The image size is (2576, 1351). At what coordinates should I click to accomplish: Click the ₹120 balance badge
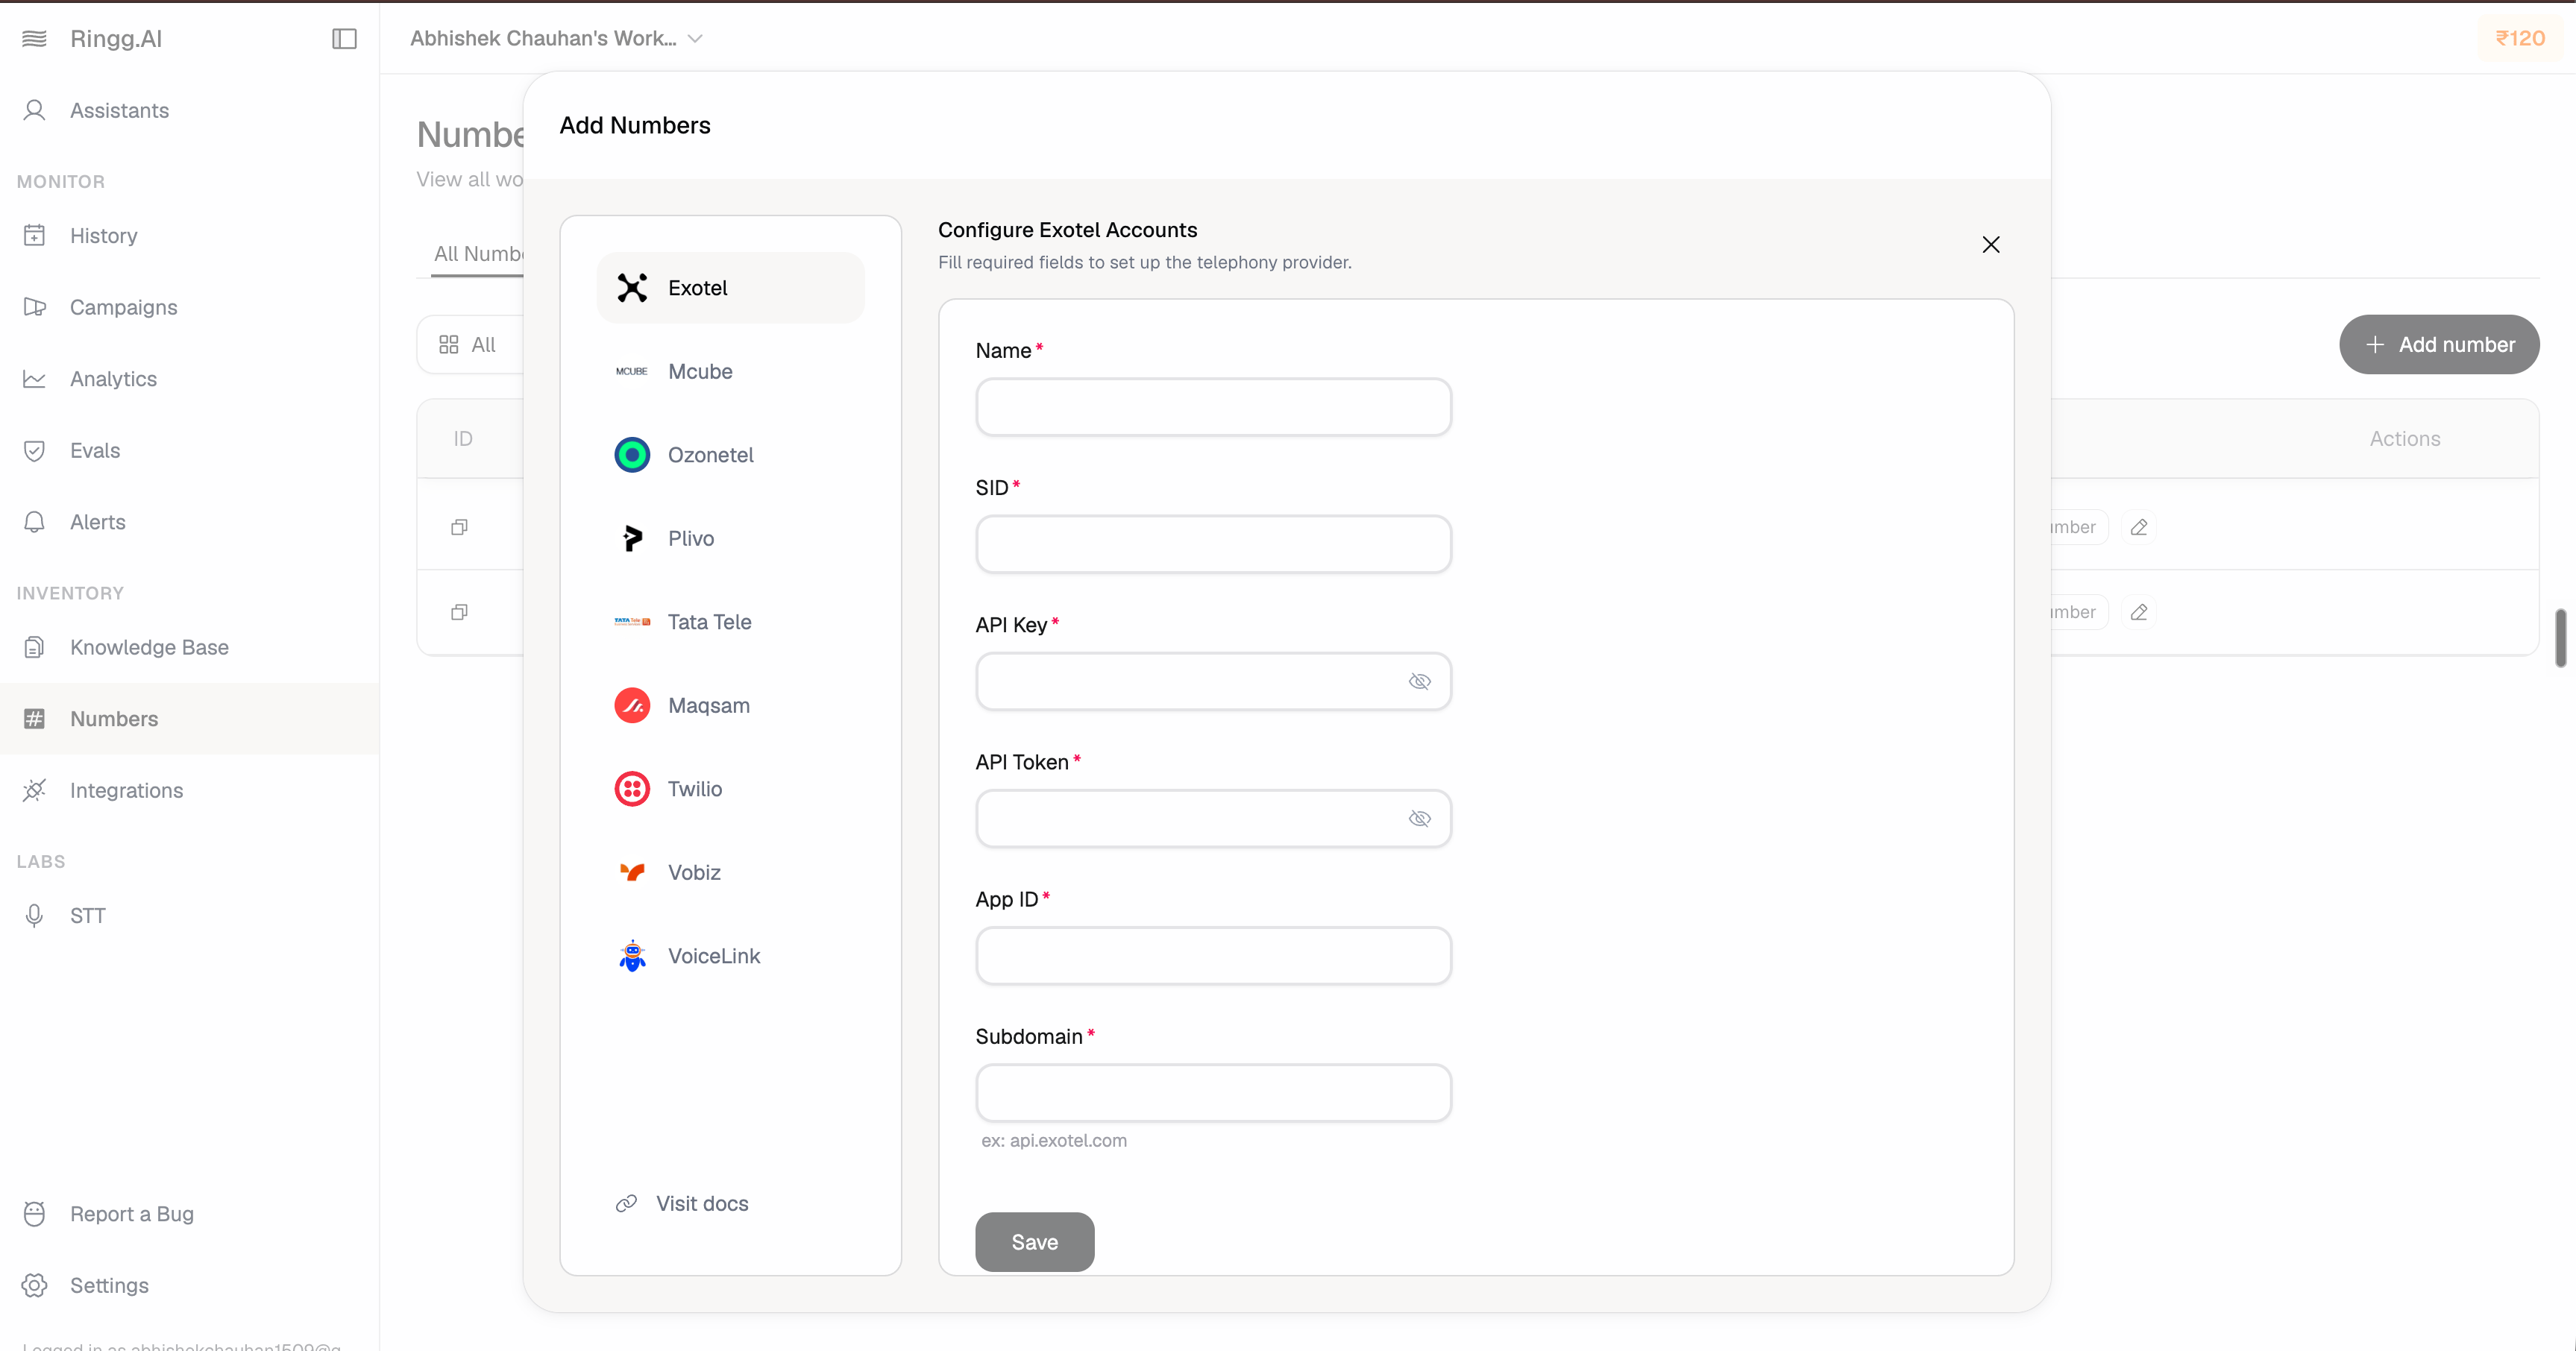tap(2519, 38)
